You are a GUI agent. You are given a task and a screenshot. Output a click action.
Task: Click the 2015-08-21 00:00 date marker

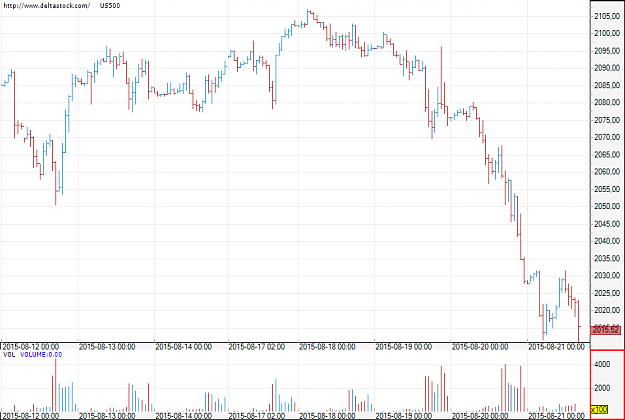(556, 347)
